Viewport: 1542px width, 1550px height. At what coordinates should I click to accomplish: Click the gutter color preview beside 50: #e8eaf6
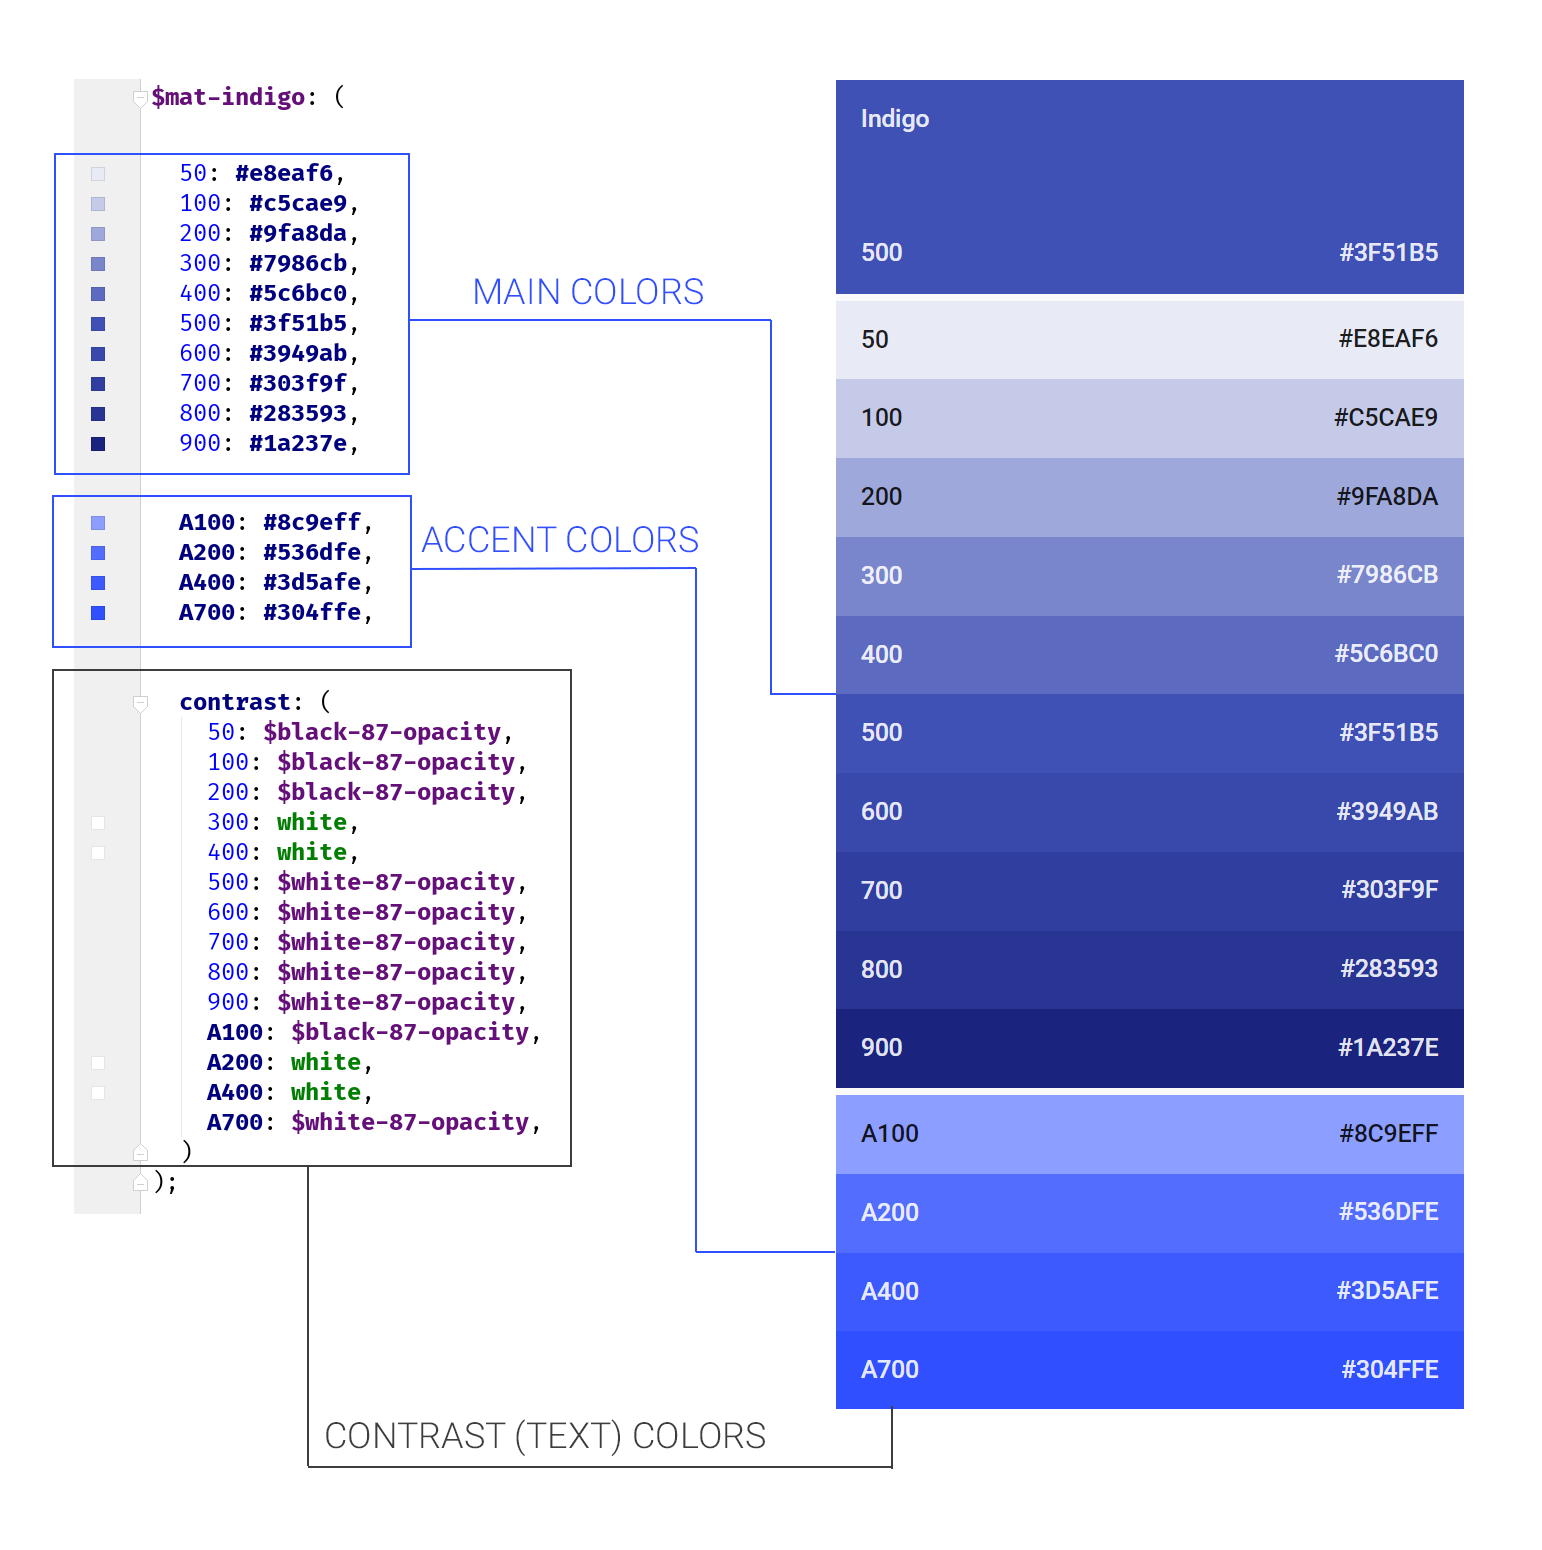[x=97, y=173]
